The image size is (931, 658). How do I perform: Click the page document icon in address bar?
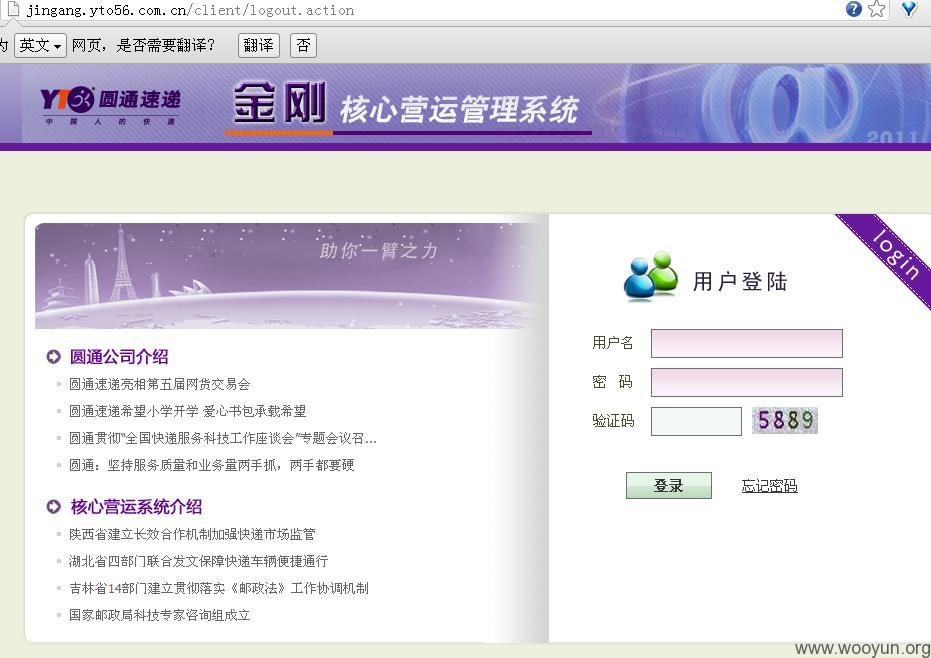coord(12,9)
